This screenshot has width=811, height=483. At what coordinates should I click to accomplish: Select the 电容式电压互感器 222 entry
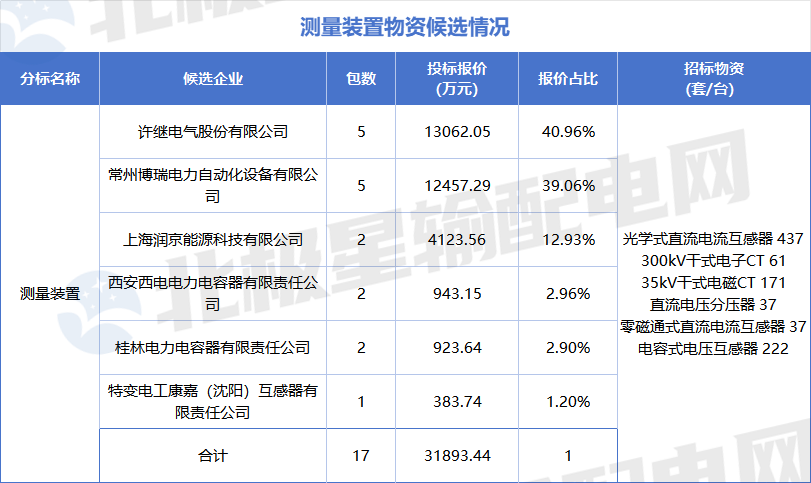tap(713, 349)
